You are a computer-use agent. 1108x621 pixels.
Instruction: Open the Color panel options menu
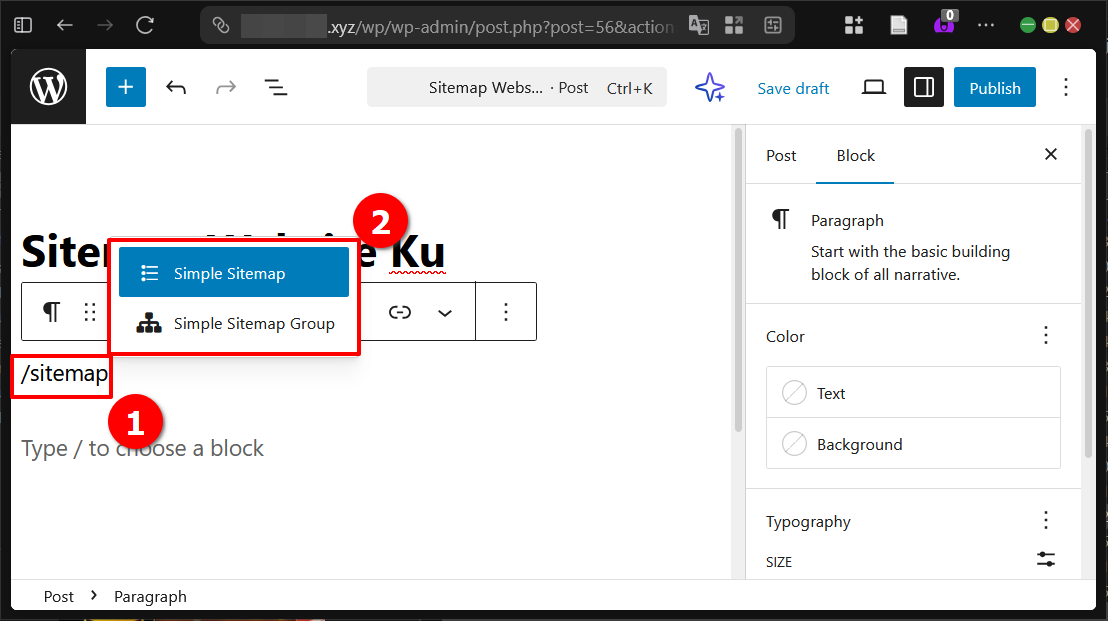coord(1045,335)
